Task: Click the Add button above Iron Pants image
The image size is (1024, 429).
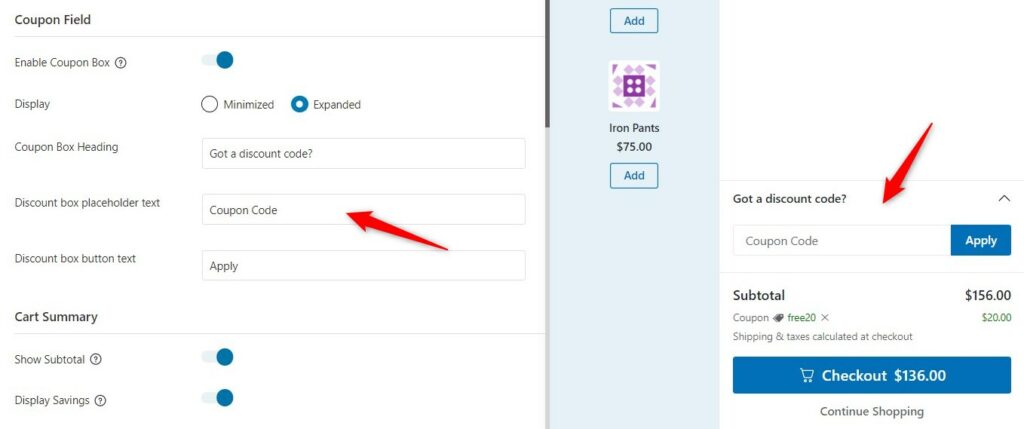Action: [634, 21]
